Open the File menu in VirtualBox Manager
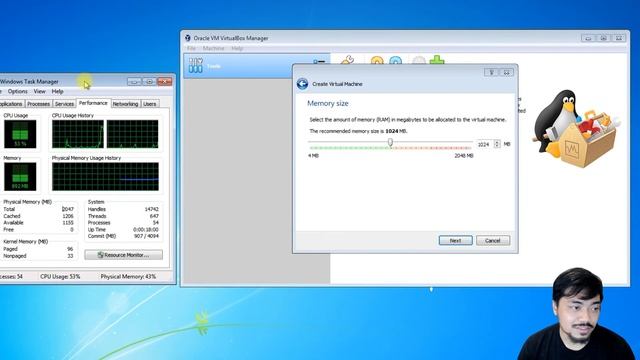The height and width of the screenshot is (360, 640). [x=191, y=48]
